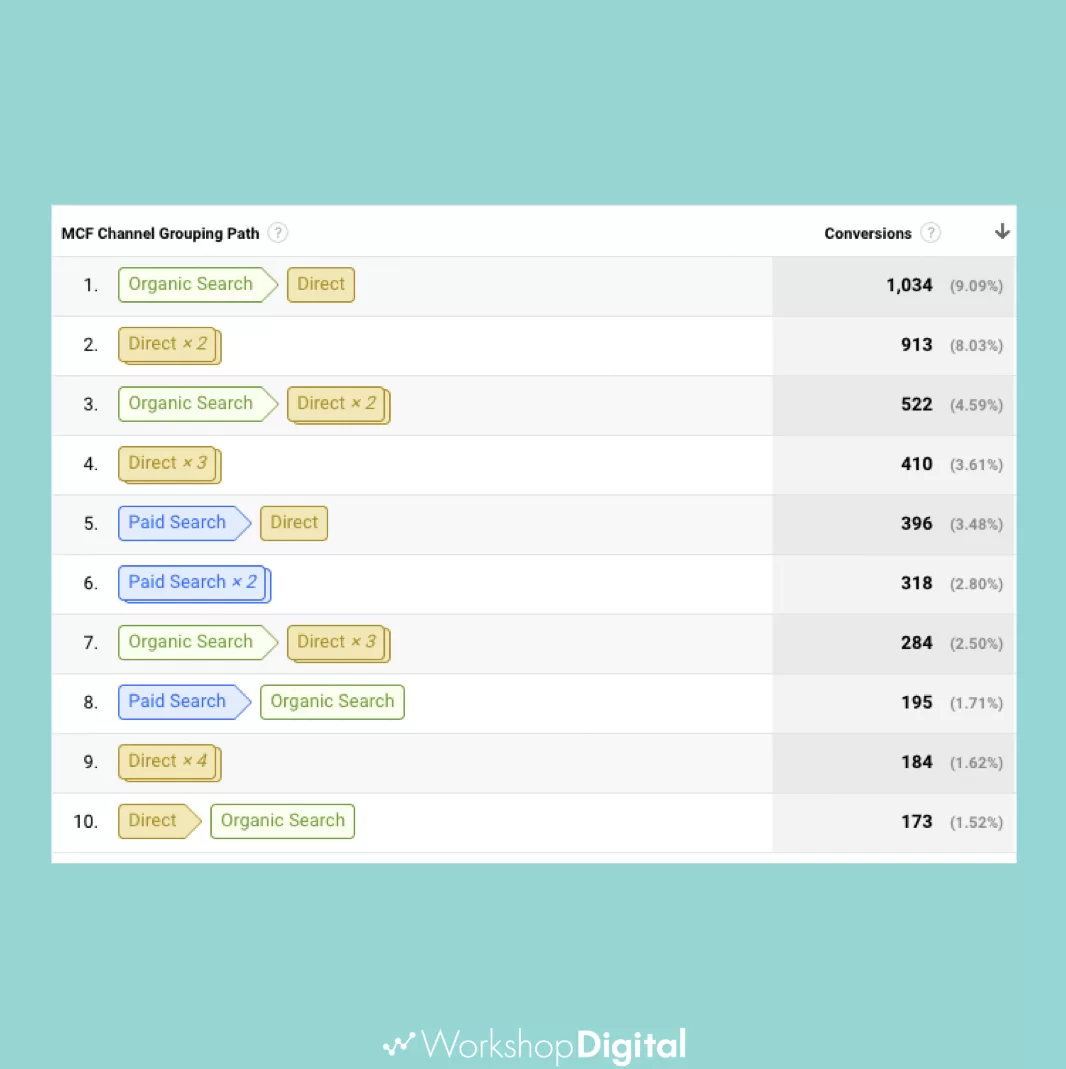Select the Paid Search × 2 tag
Screen dimensions: 1066x1069
click(x=194, y=584)
